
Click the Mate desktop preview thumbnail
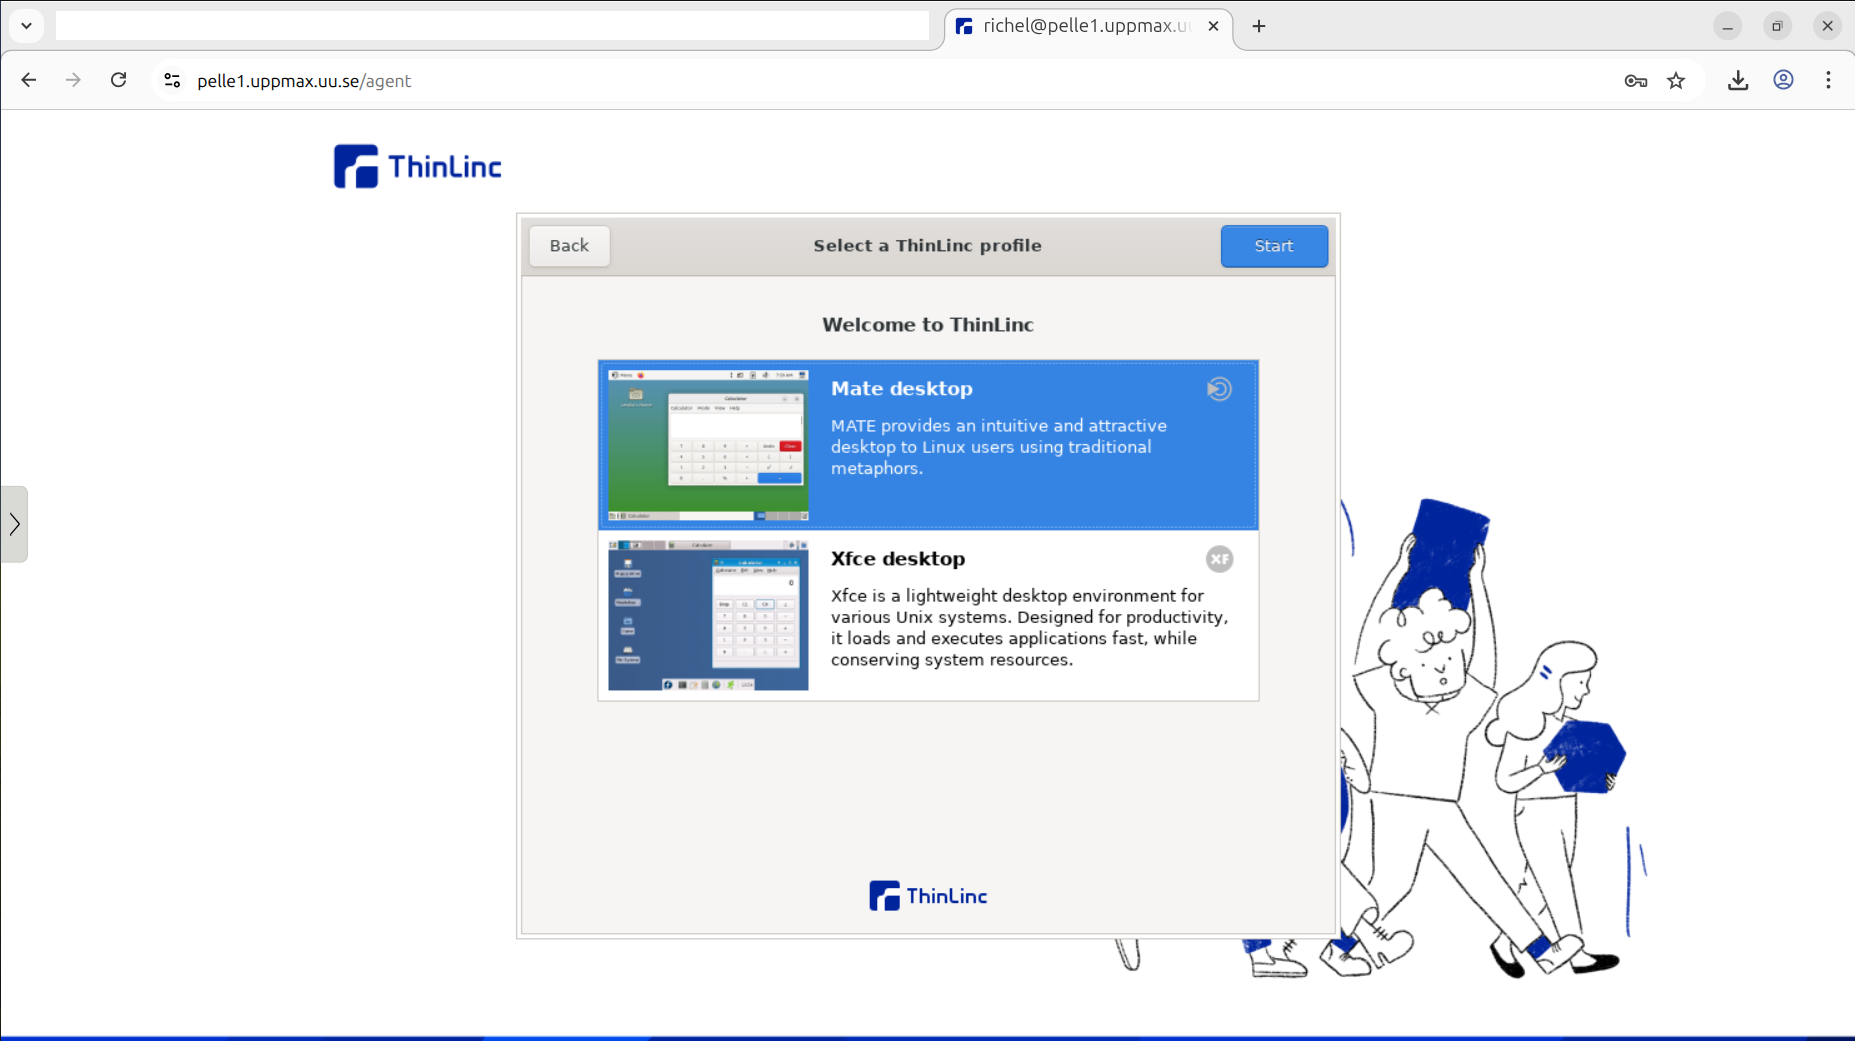click(706, 444)
